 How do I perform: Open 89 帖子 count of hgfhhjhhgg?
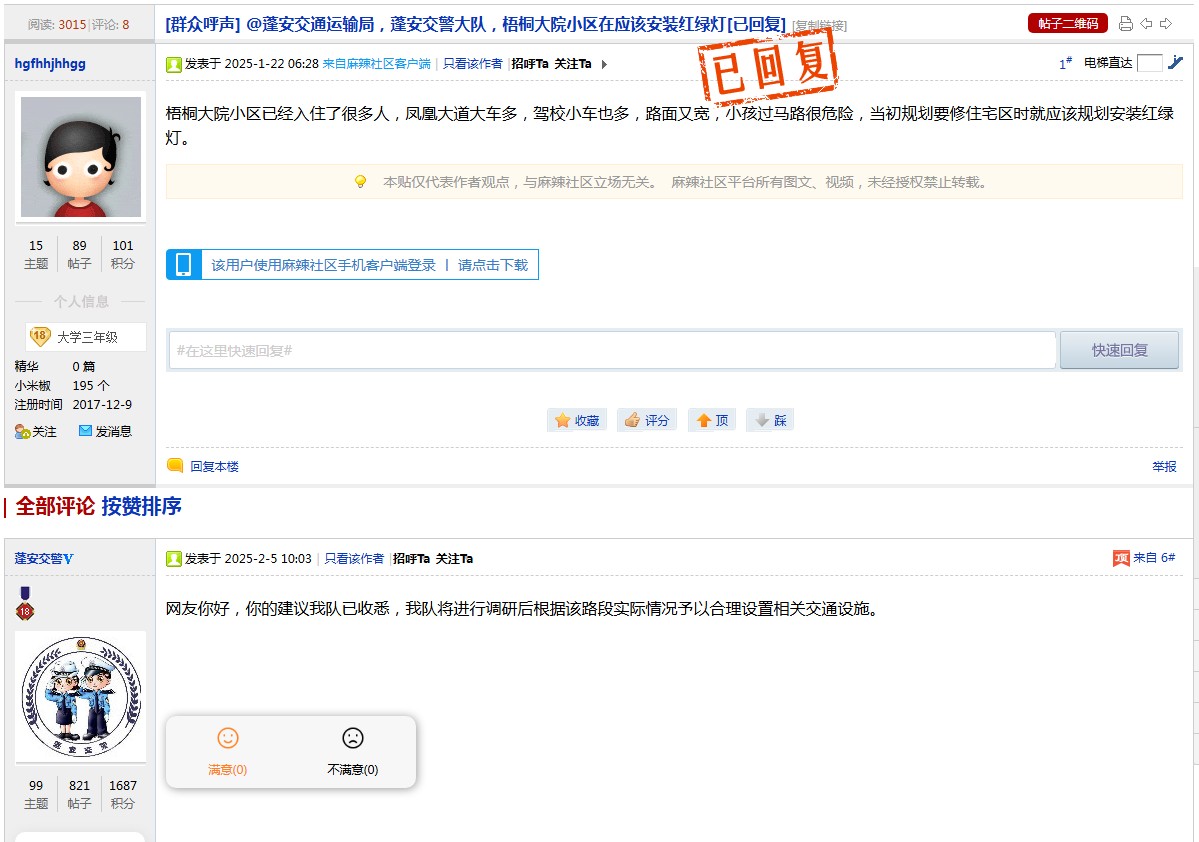[x=80, y=254]
